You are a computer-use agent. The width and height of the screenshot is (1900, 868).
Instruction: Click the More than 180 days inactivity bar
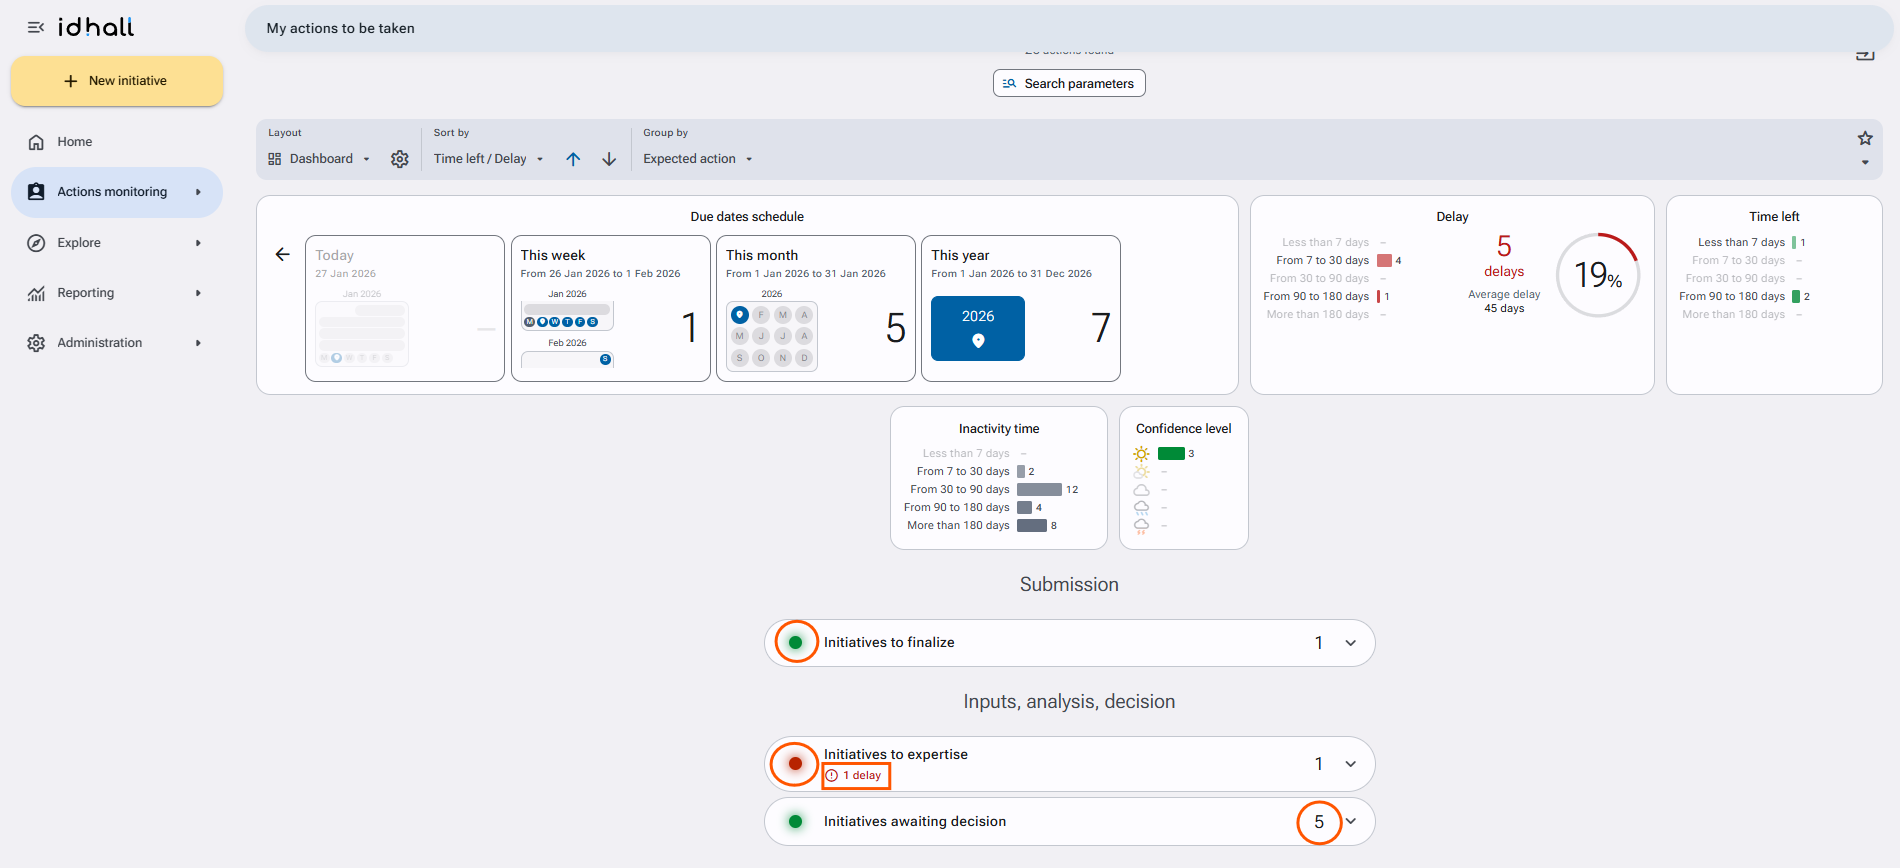[1032, 526]
